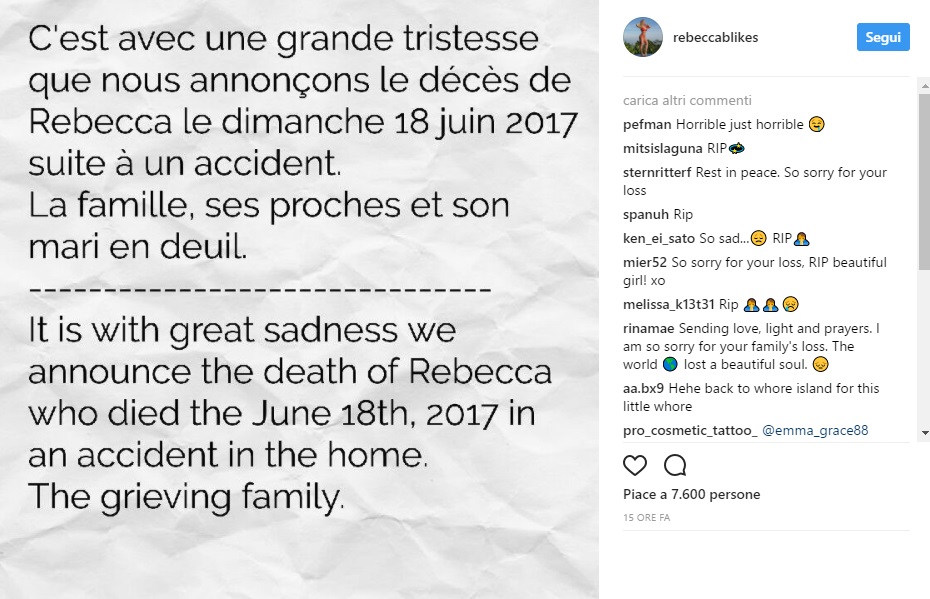Open rinamae's profile from her comment
The width and height of the screenshot is (930, 599).
(648, 328)
